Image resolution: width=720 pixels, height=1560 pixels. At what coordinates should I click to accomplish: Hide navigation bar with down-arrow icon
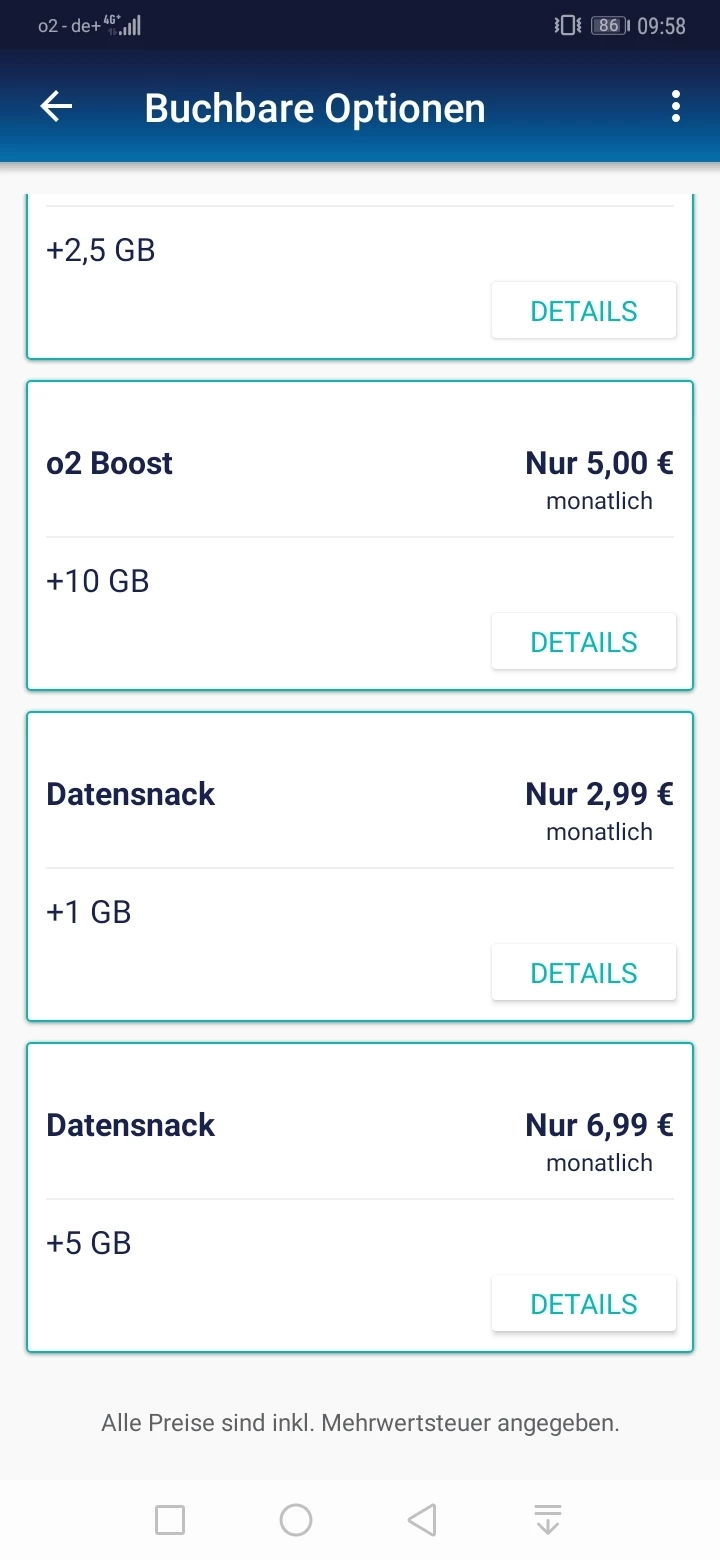point(548,1520)
